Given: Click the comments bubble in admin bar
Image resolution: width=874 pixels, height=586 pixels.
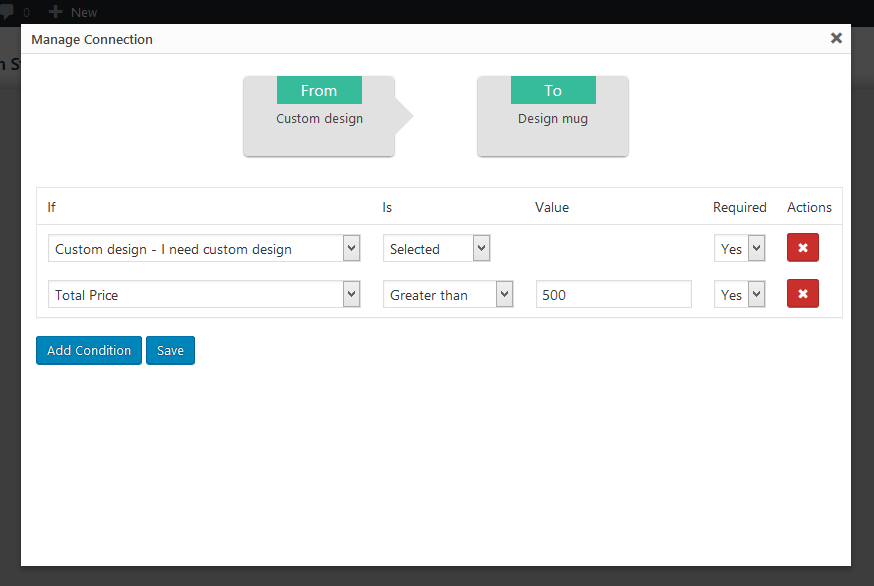Looking at the screenshot, I should 6,12.
